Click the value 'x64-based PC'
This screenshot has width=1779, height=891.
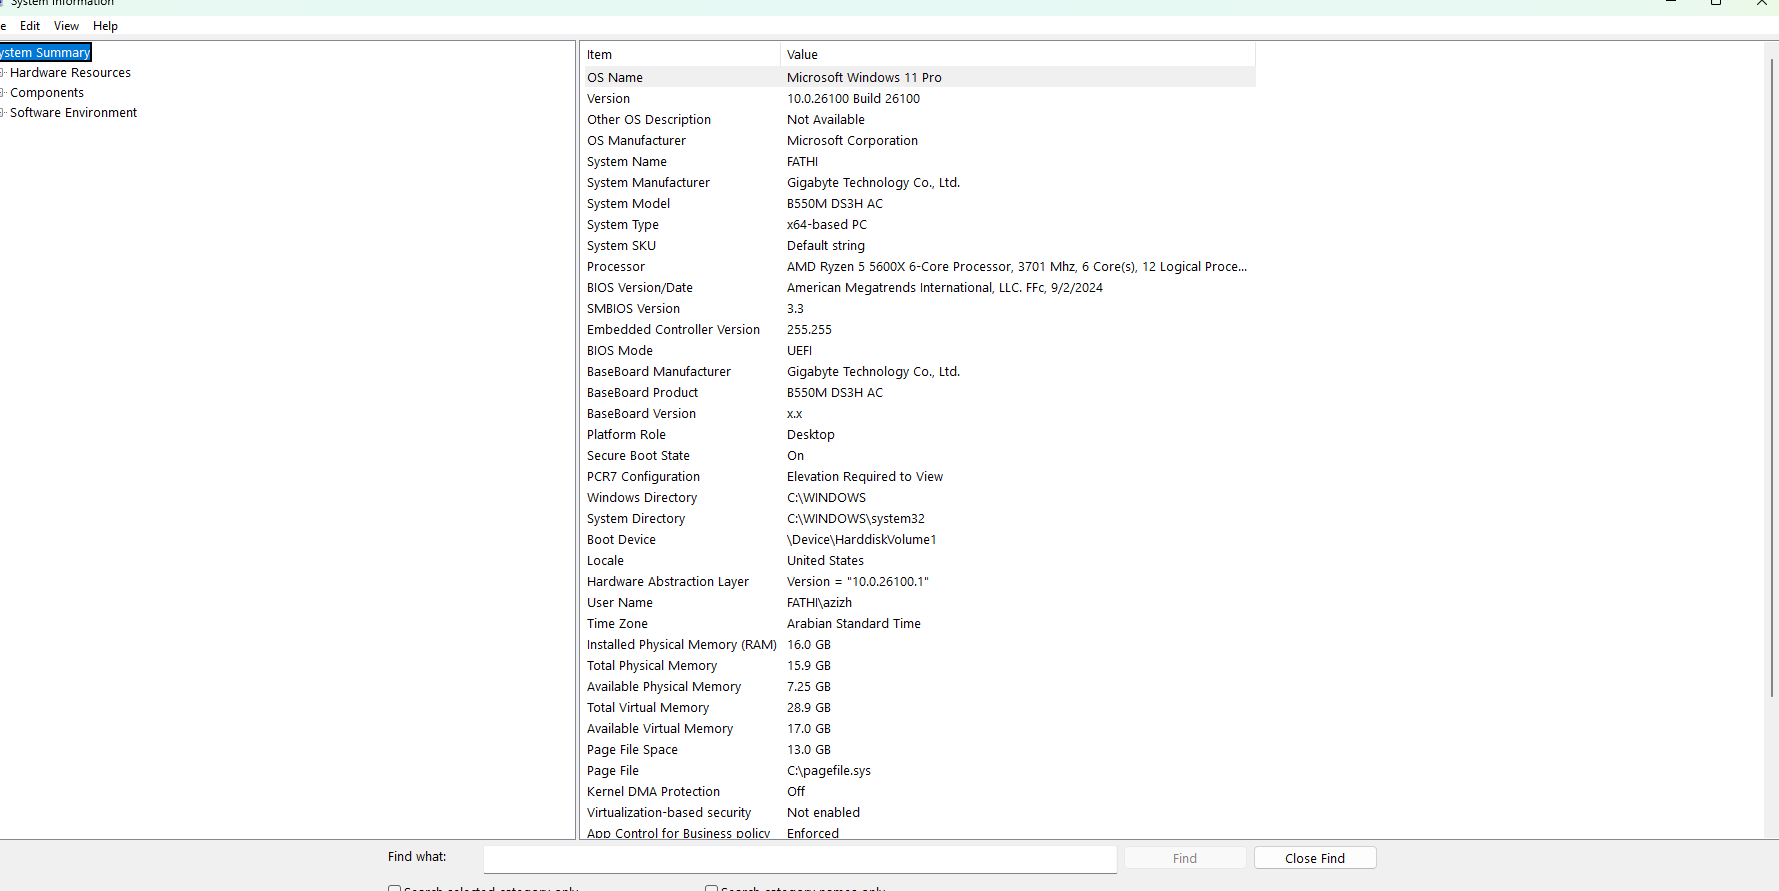pos(827,225)
